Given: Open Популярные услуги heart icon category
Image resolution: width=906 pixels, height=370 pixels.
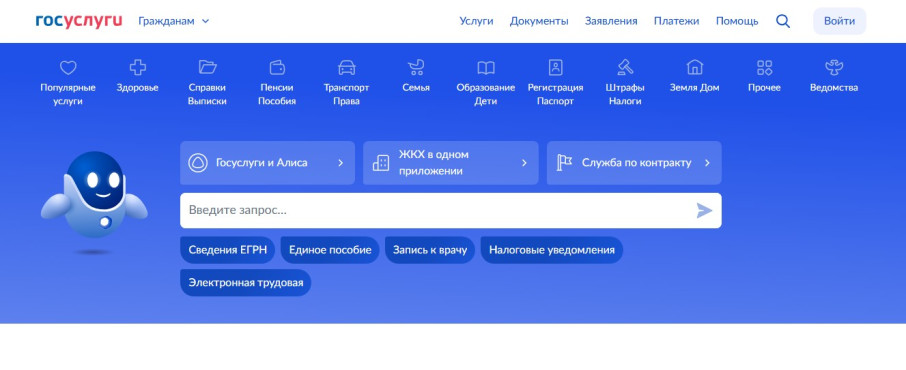Looking at the screenshot, I should coord(68,83).
